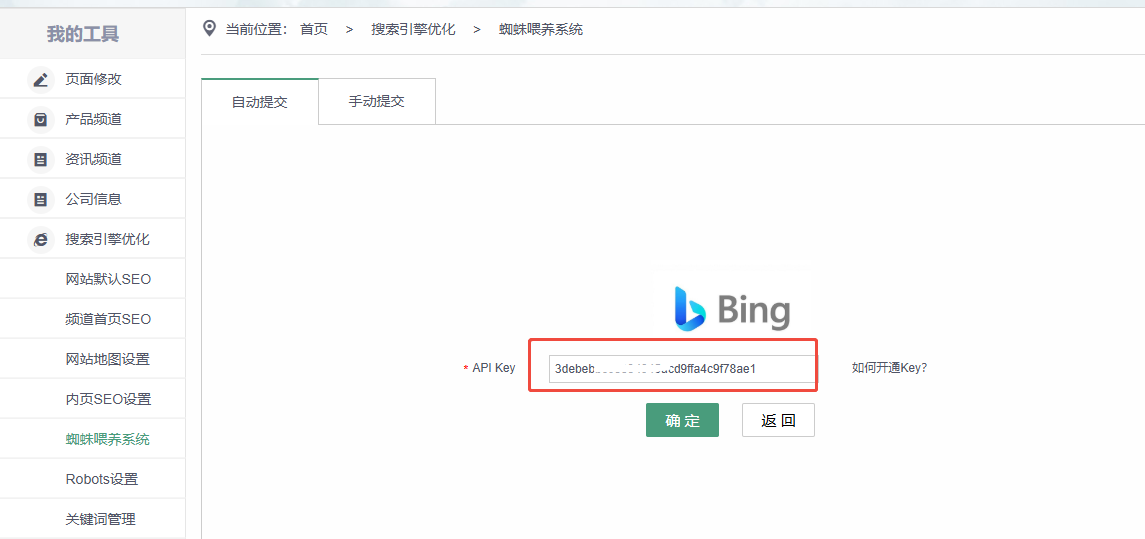Click the API Key field label
Screen dimensions: 1145x539
(494, 368)
